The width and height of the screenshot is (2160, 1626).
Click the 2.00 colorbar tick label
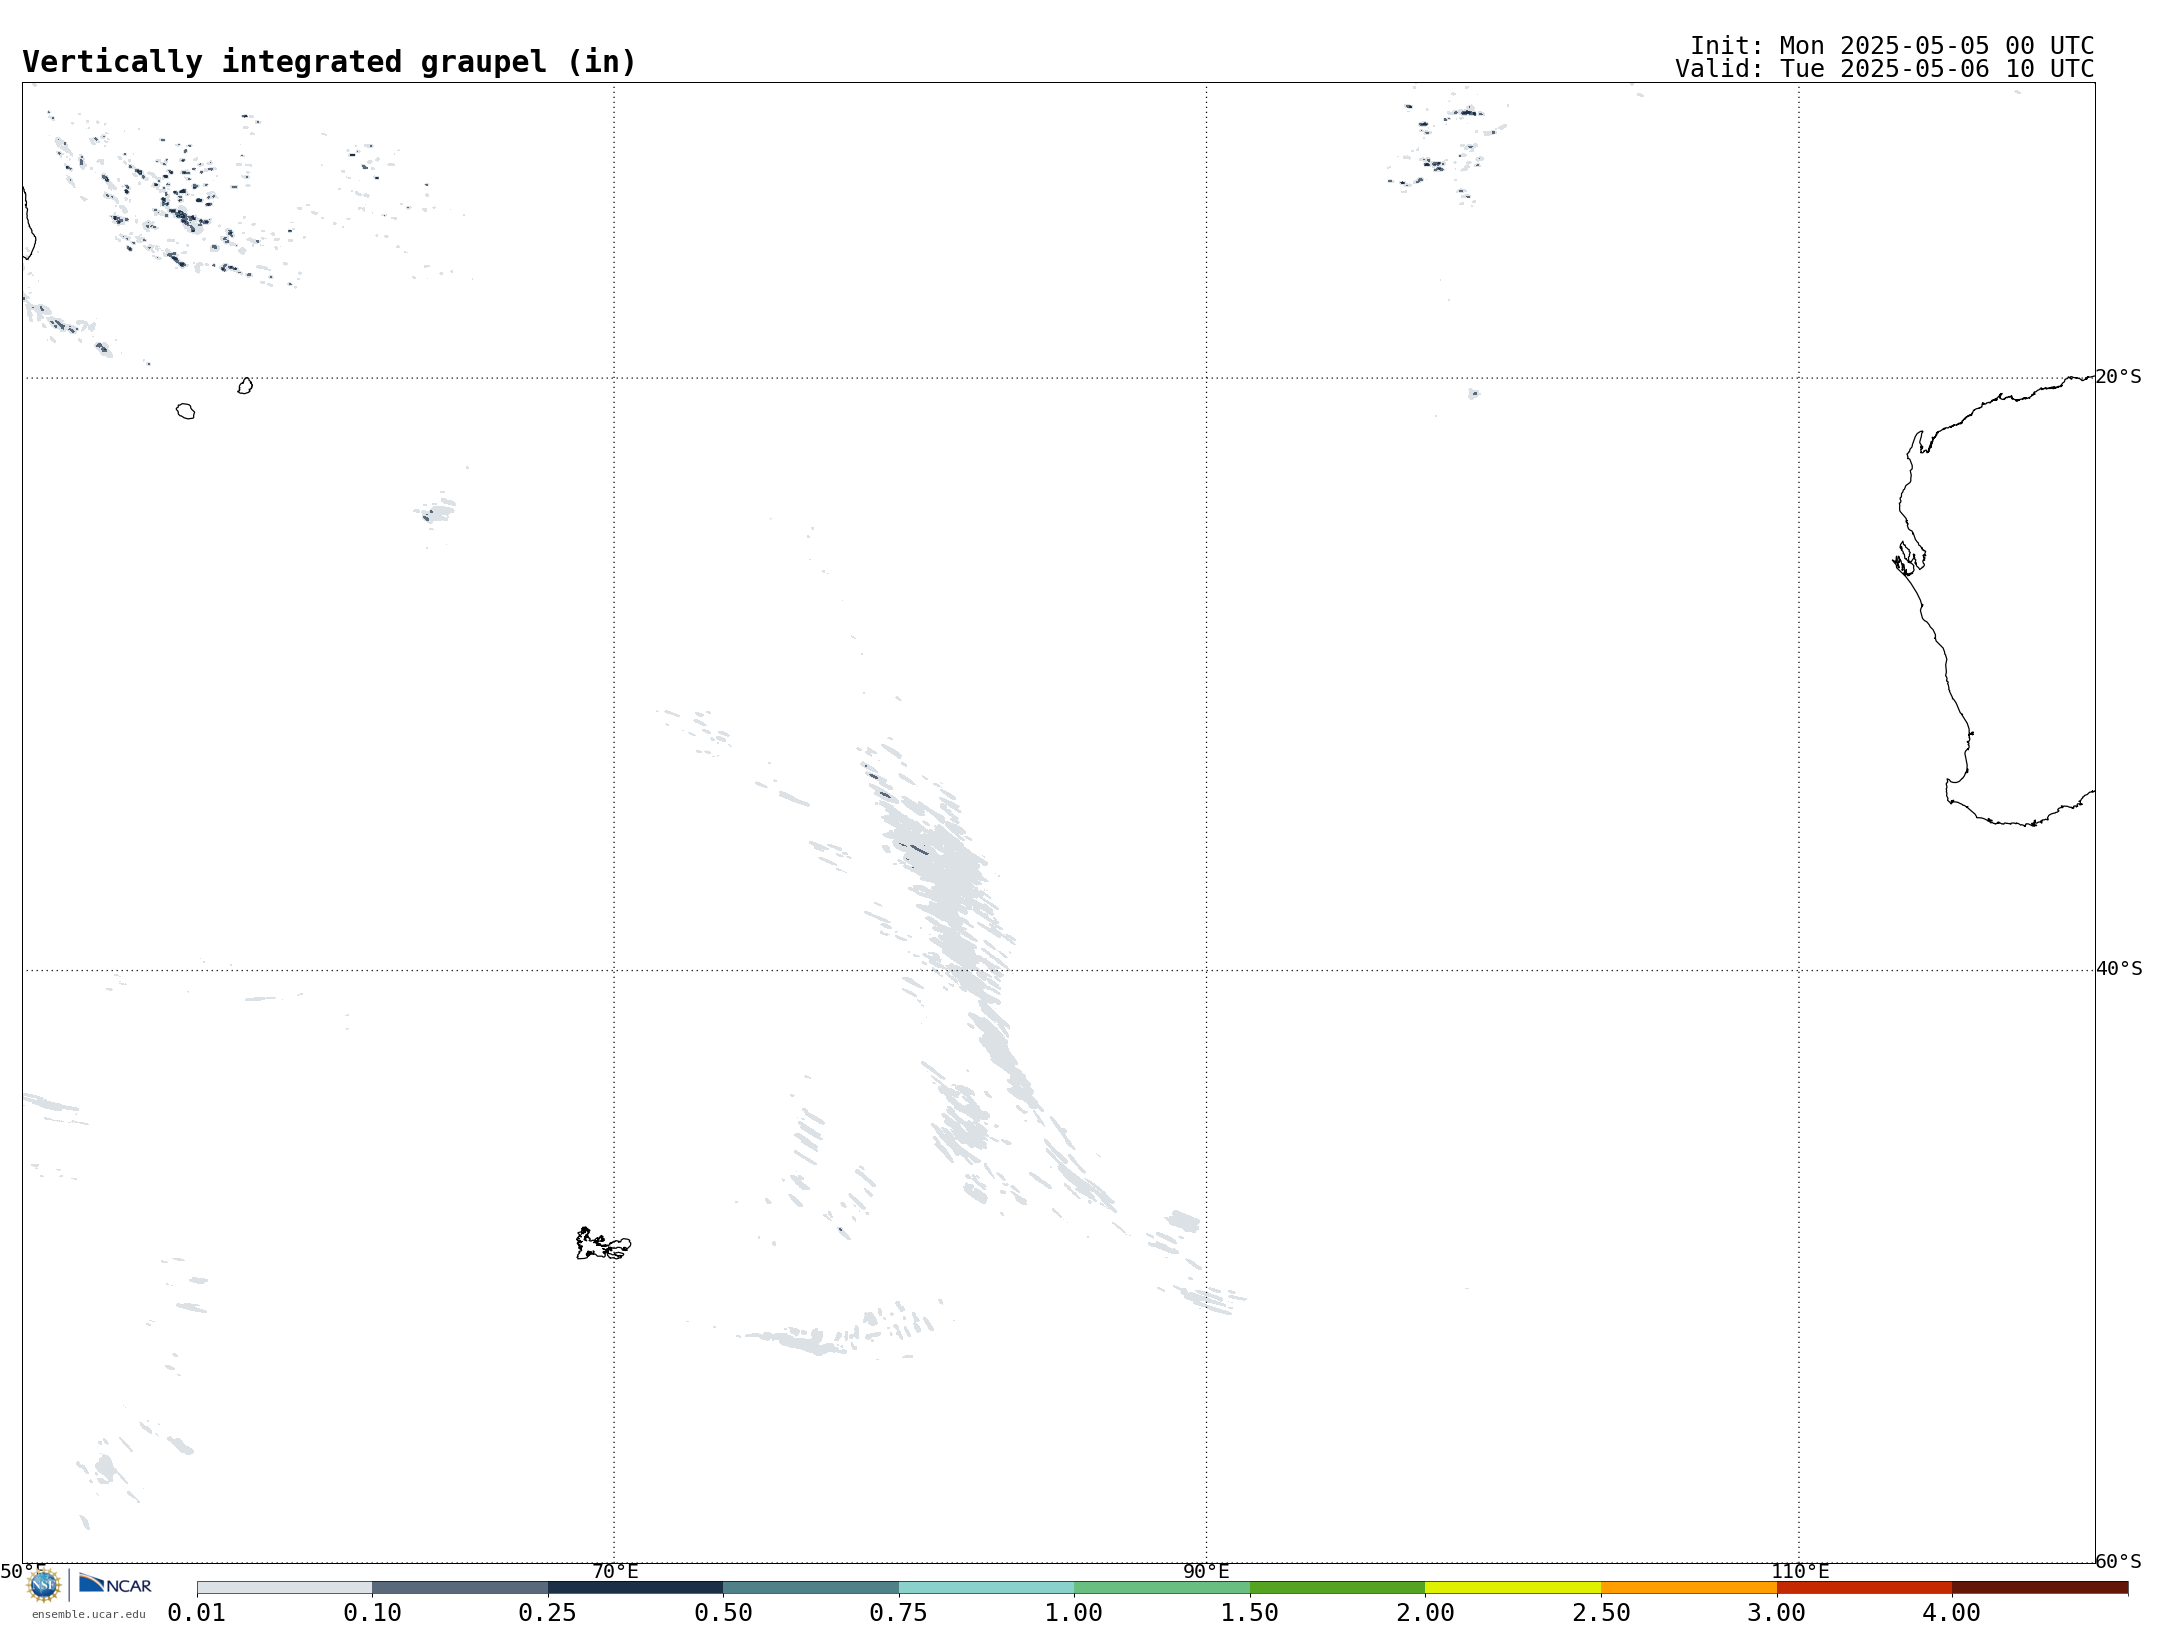(1425, 1613)
